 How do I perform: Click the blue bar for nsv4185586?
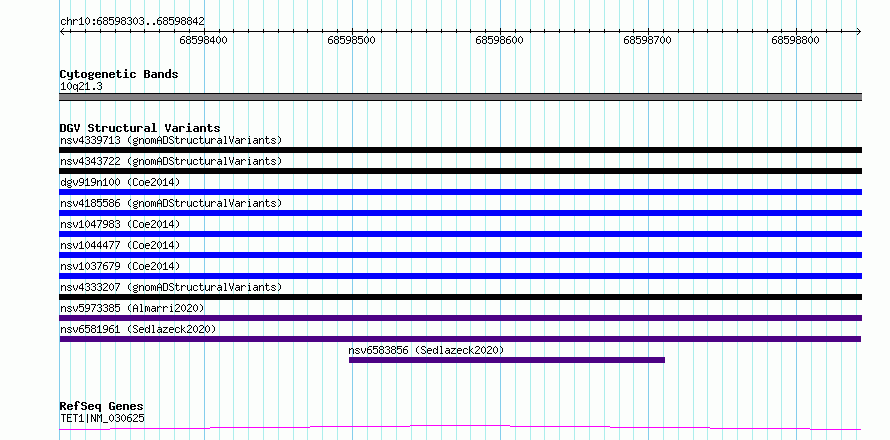tap(460, 213)
